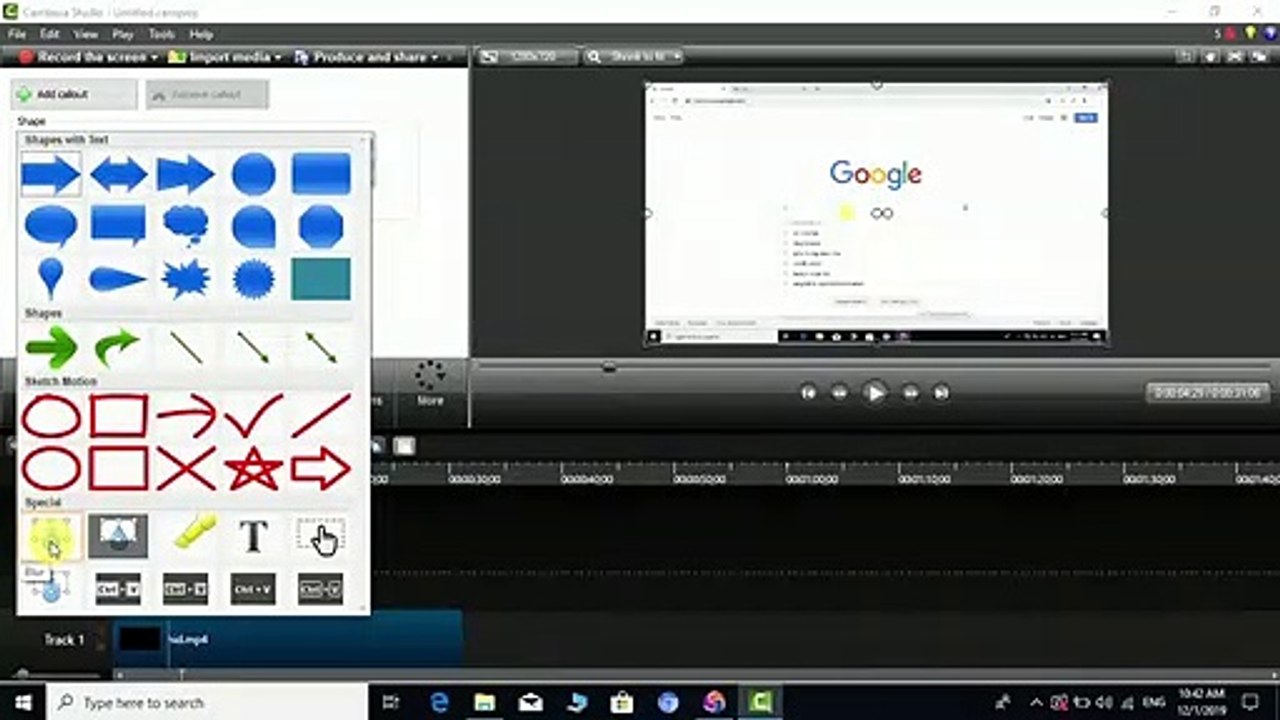This screenshot has width=1280, height=720.
Task: Choose the yellow Highlighter callout
Action: point(193,532)
